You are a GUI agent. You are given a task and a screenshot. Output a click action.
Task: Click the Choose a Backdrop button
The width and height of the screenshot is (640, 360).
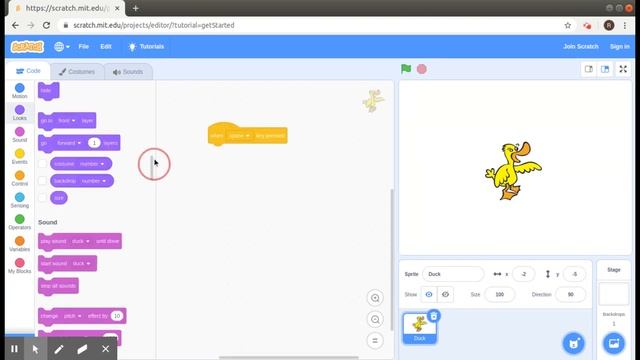(x=614, y=343)
